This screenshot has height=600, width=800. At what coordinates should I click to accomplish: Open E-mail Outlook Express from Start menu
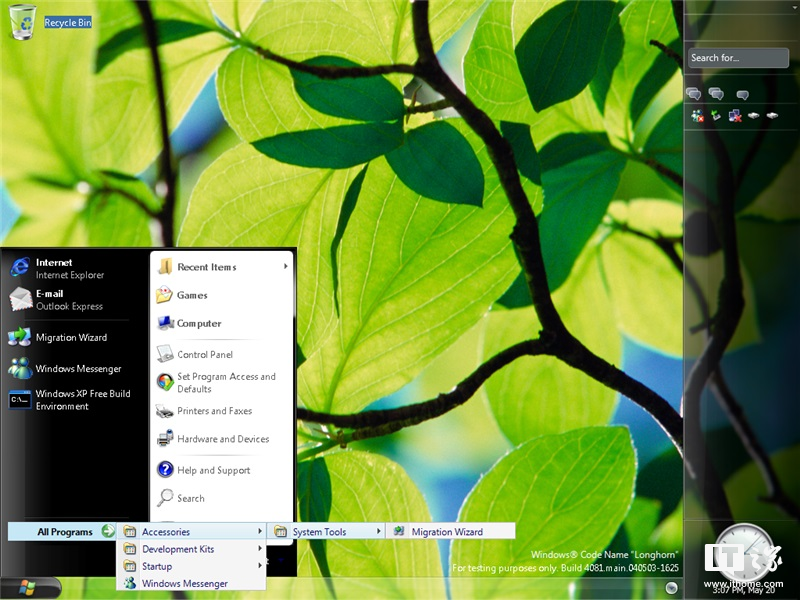[x=67, y=299]
